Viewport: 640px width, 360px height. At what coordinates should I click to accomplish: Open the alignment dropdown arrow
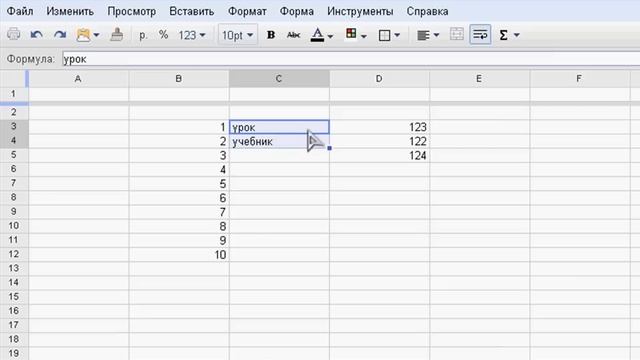tap(436, 36)
